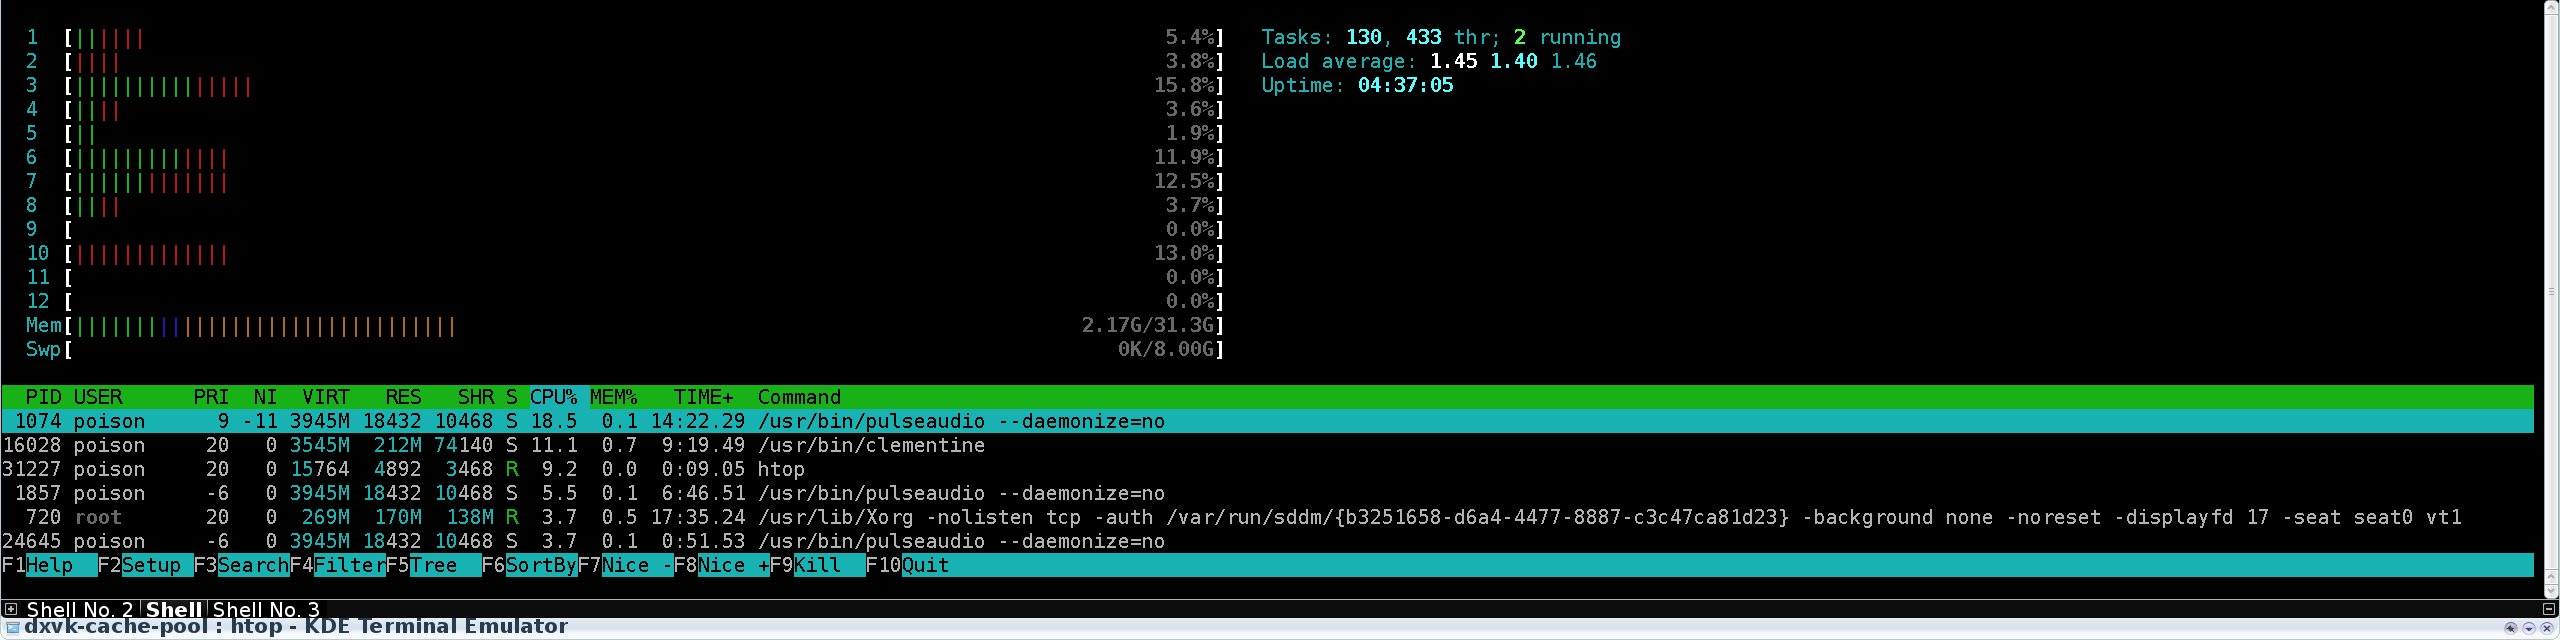Activate the F4 Filter function
The width and height of the screenshot is (2560, 640).
coord(338,565)
